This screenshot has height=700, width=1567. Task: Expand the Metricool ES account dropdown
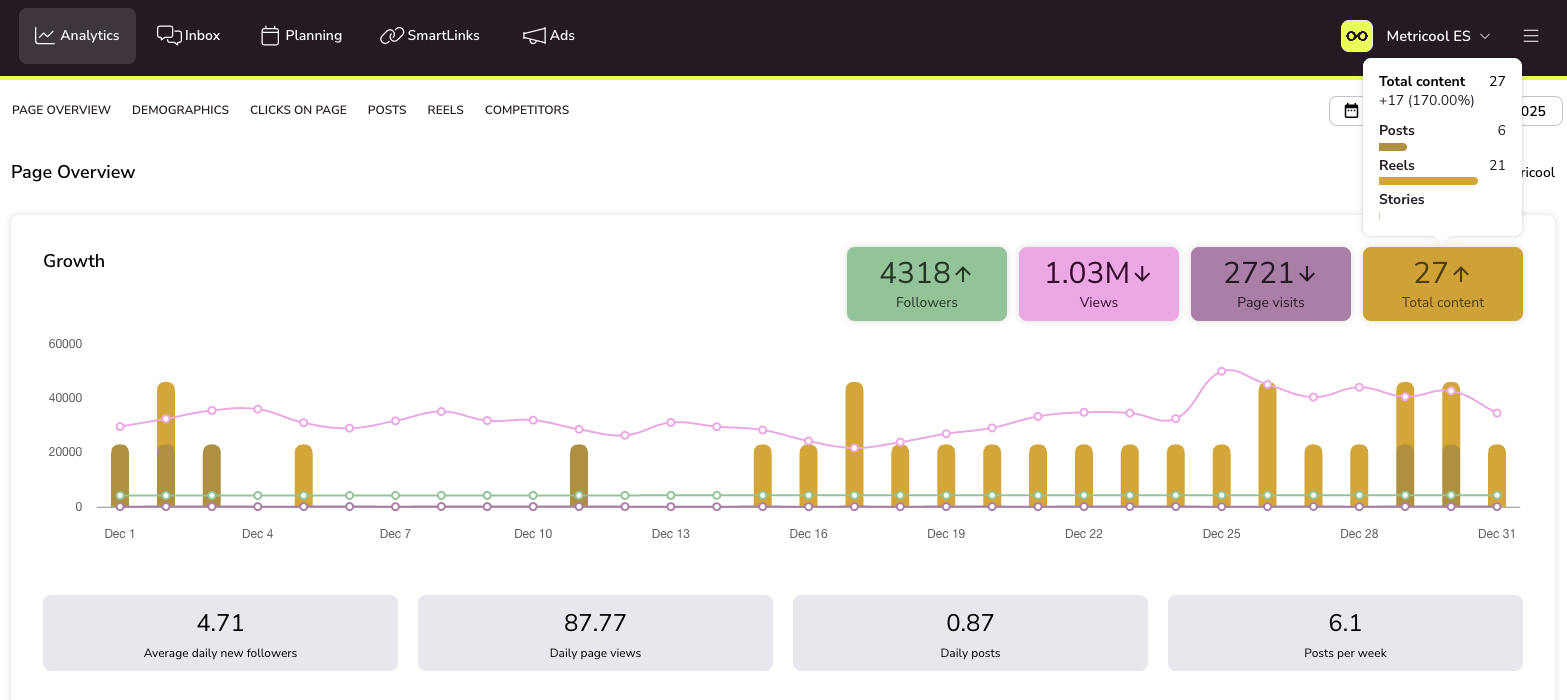[1438, 36]
